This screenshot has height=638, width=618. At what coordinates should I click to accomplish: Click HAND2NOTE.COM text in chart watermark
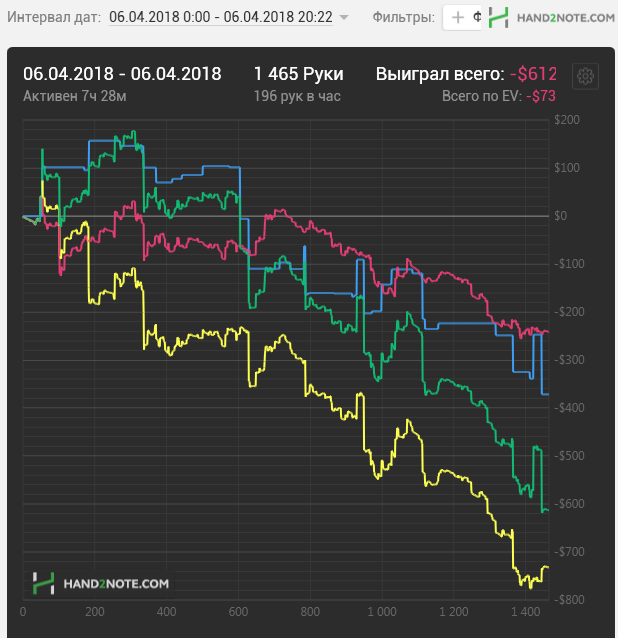coord(116,584)
